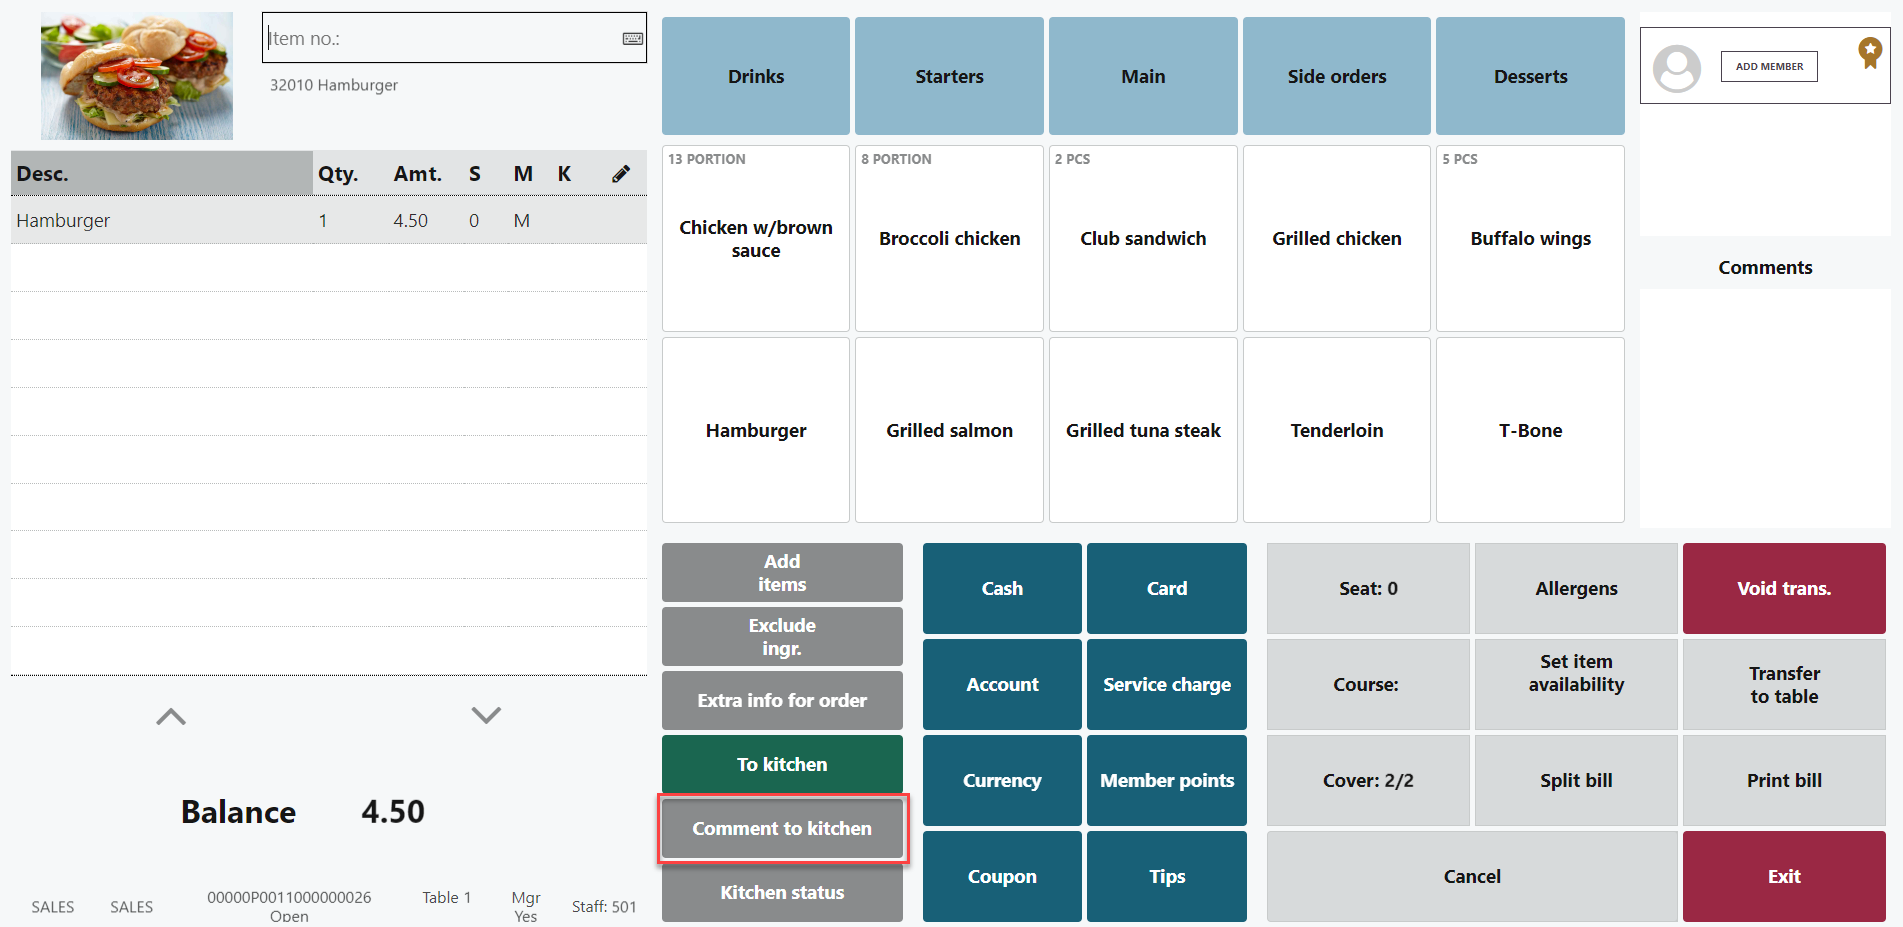The height and width of the screenshot is (927, 1903).
Task: Click the pencil edit icon in table header
Action: coord(621,174)
